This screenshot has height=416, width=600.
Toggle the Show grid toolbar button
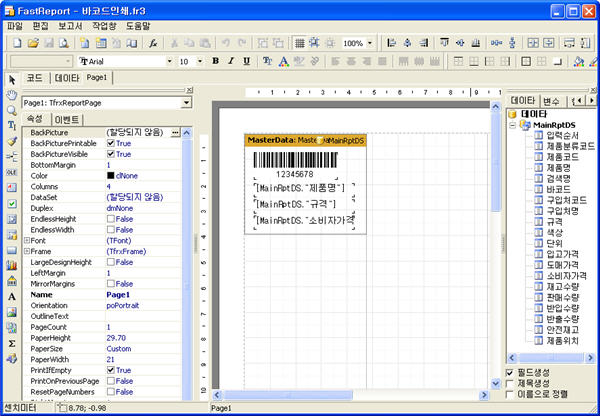(x=300, y=43)
